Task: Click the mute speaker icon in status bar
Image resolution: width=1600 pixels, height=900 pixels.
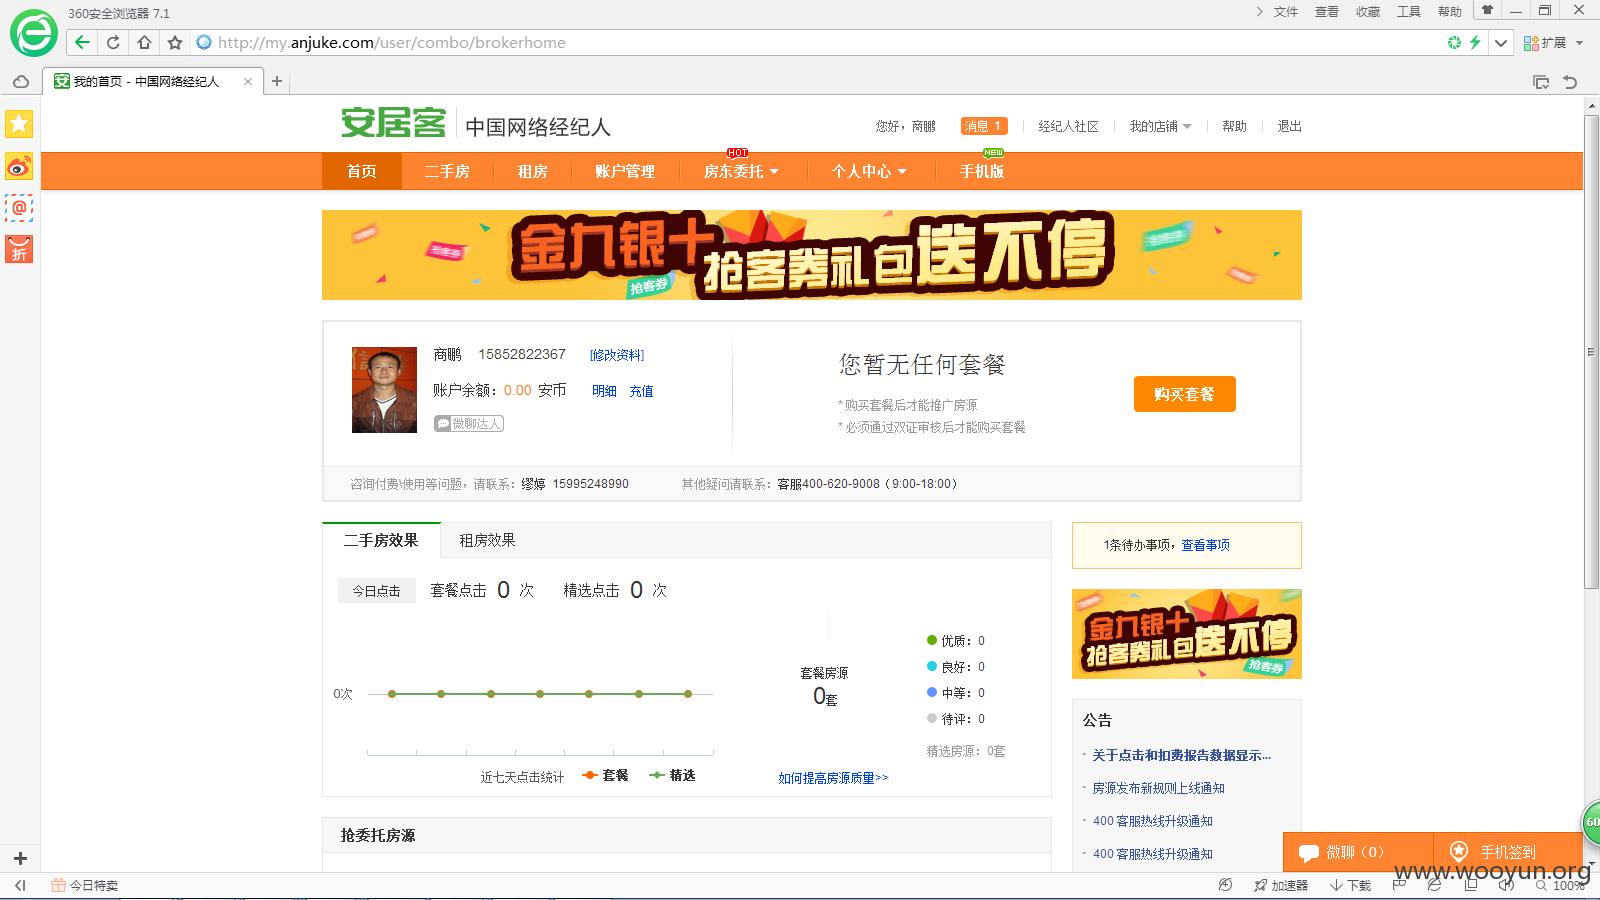Action: coord(1506,885)
